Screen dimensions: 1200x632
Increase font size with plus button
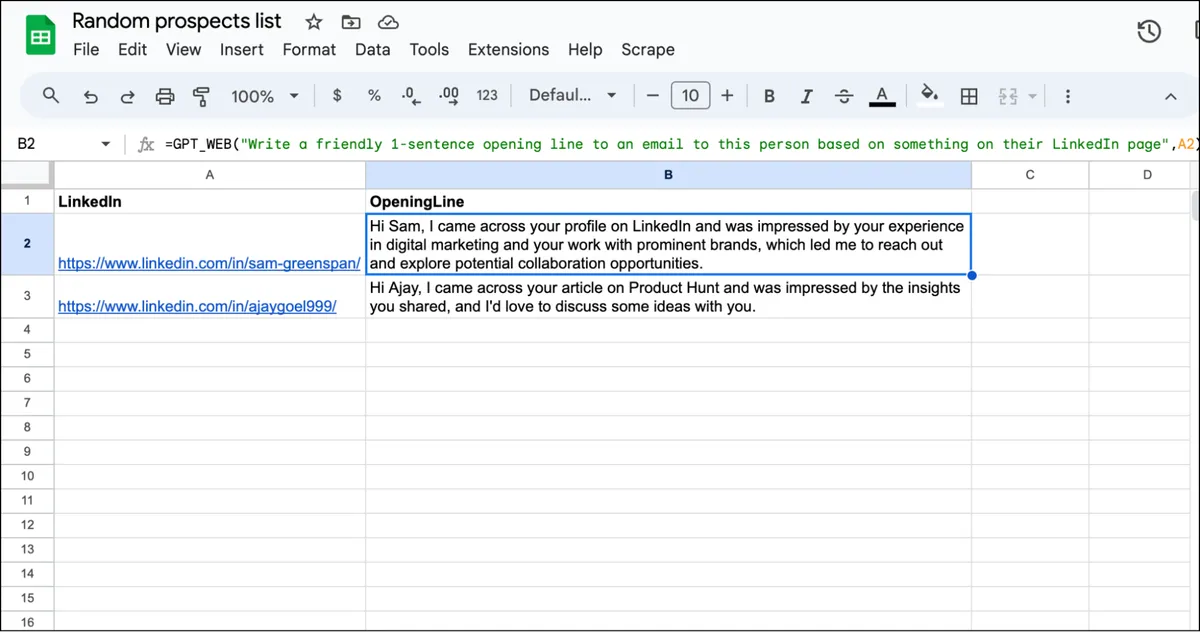(727, 96)
